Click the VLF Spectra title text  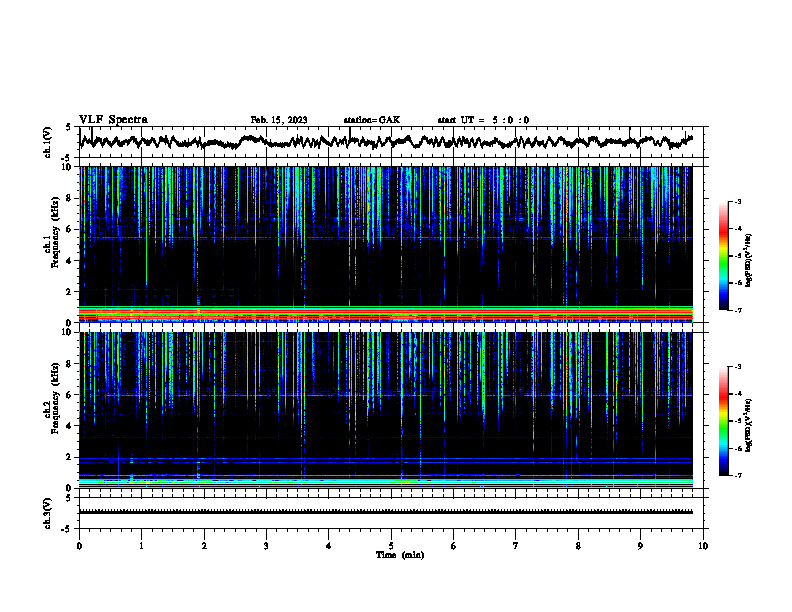tap(113, 120)
